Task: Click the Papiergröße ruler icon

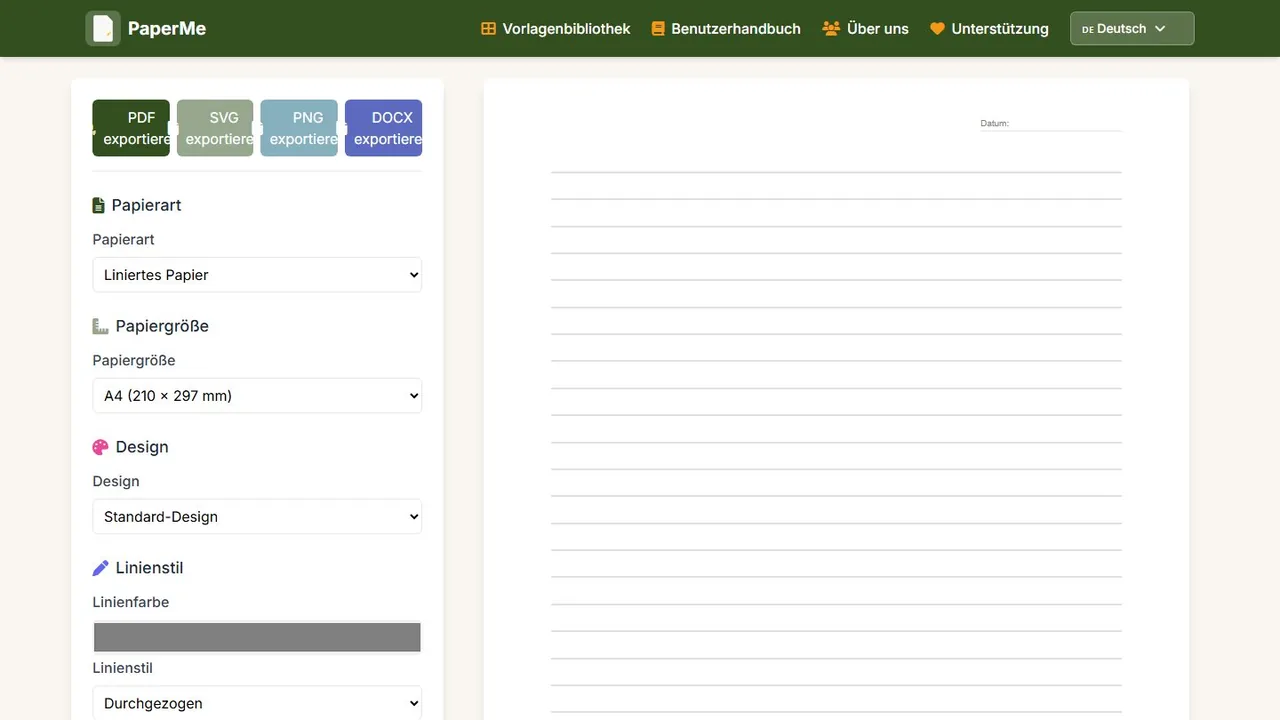Action: 100,326
